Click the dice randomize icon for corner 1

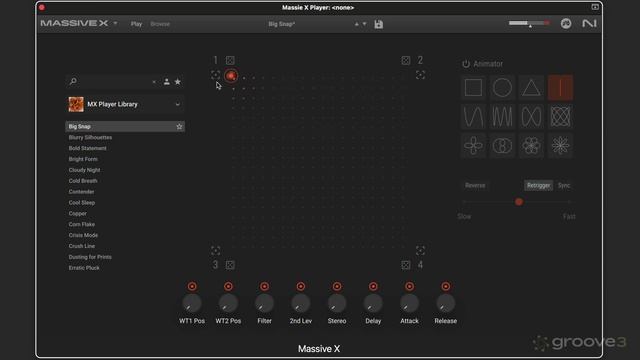tap(230, 60)
